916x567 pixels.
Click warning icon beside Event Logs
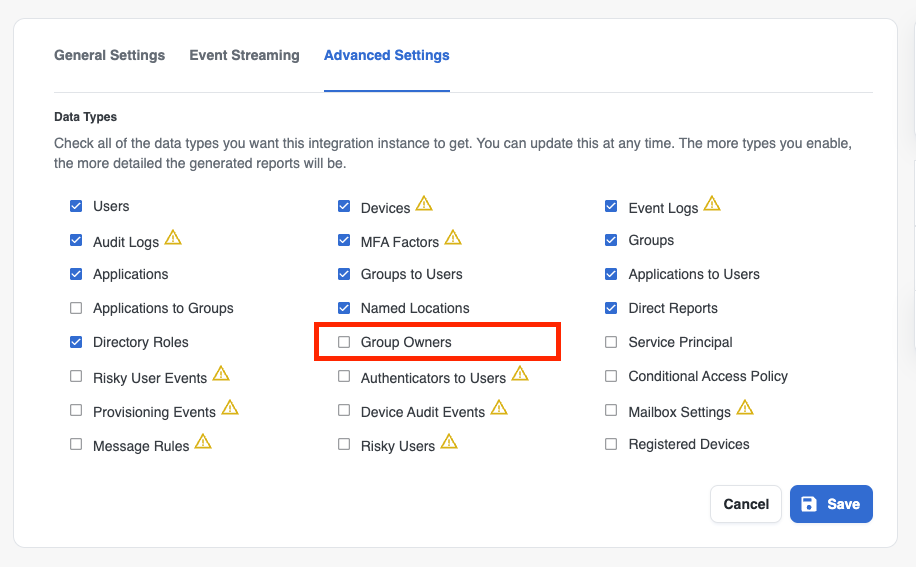pyautogui.click(x=712, y=204)
